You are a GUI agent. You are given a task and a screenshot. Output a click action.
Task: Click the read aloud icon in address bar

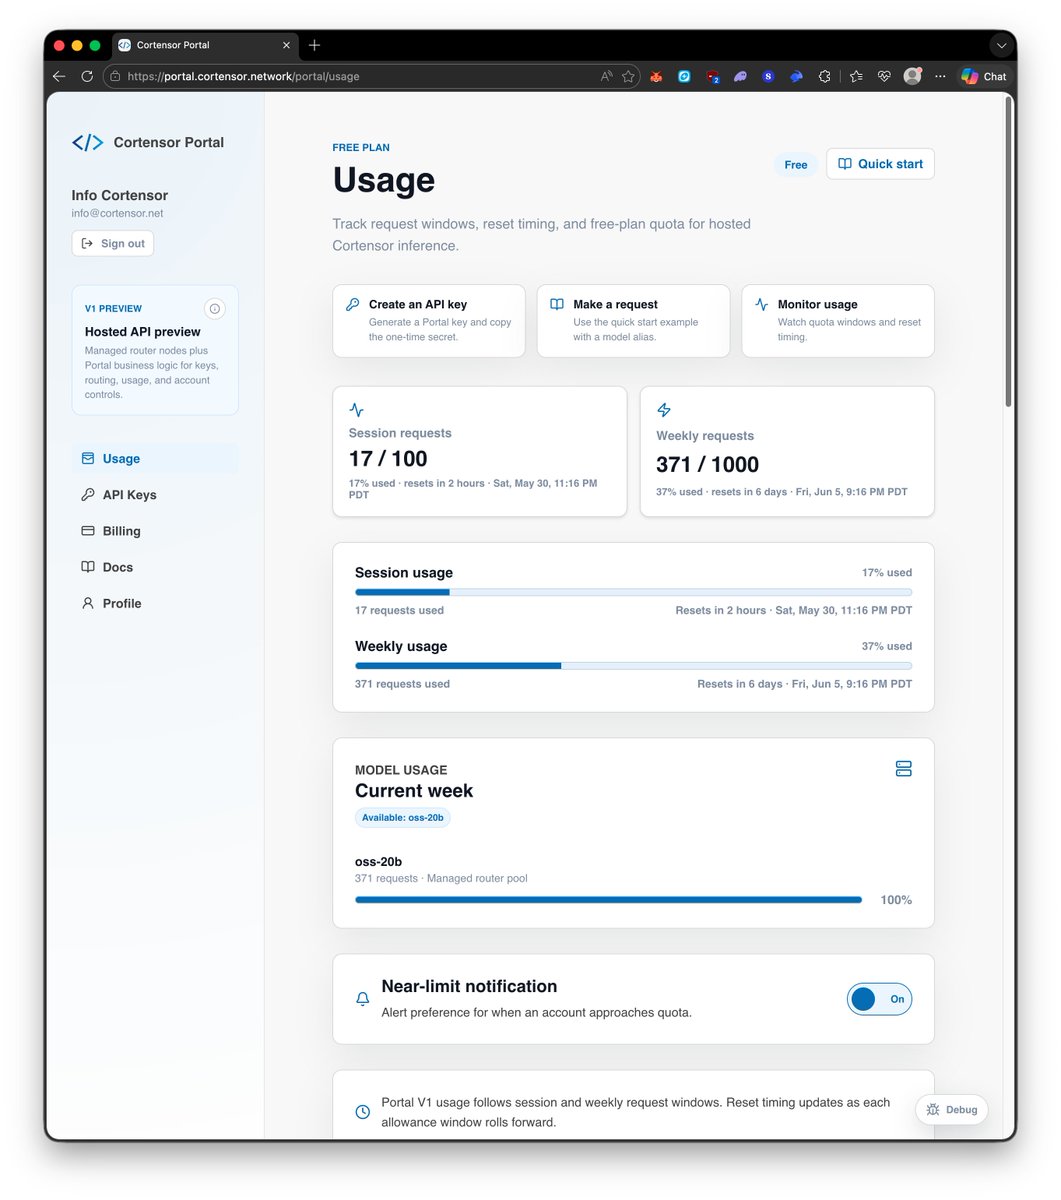[x=606, y=76]
